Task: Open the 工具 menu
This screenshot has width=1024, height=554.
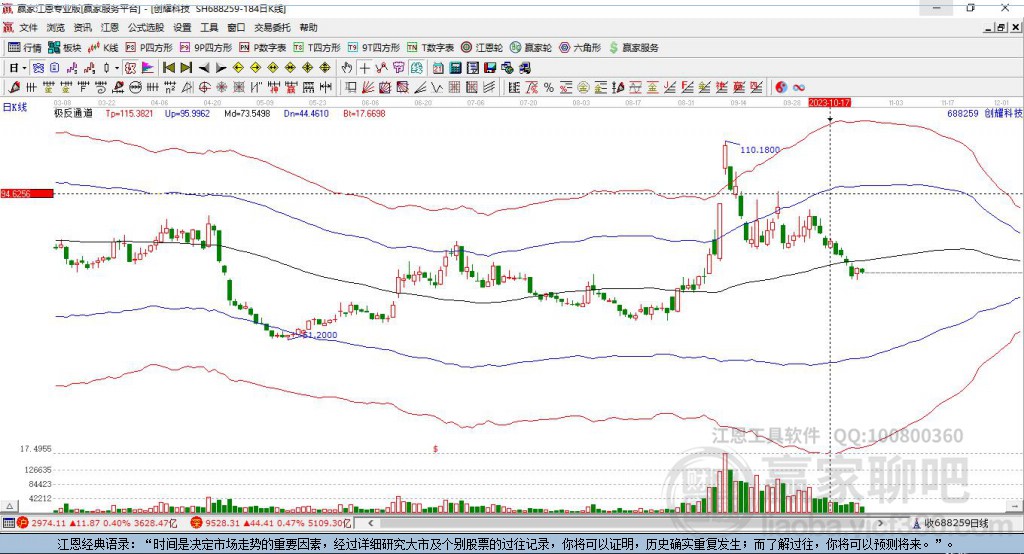Action: click(209, 27)
